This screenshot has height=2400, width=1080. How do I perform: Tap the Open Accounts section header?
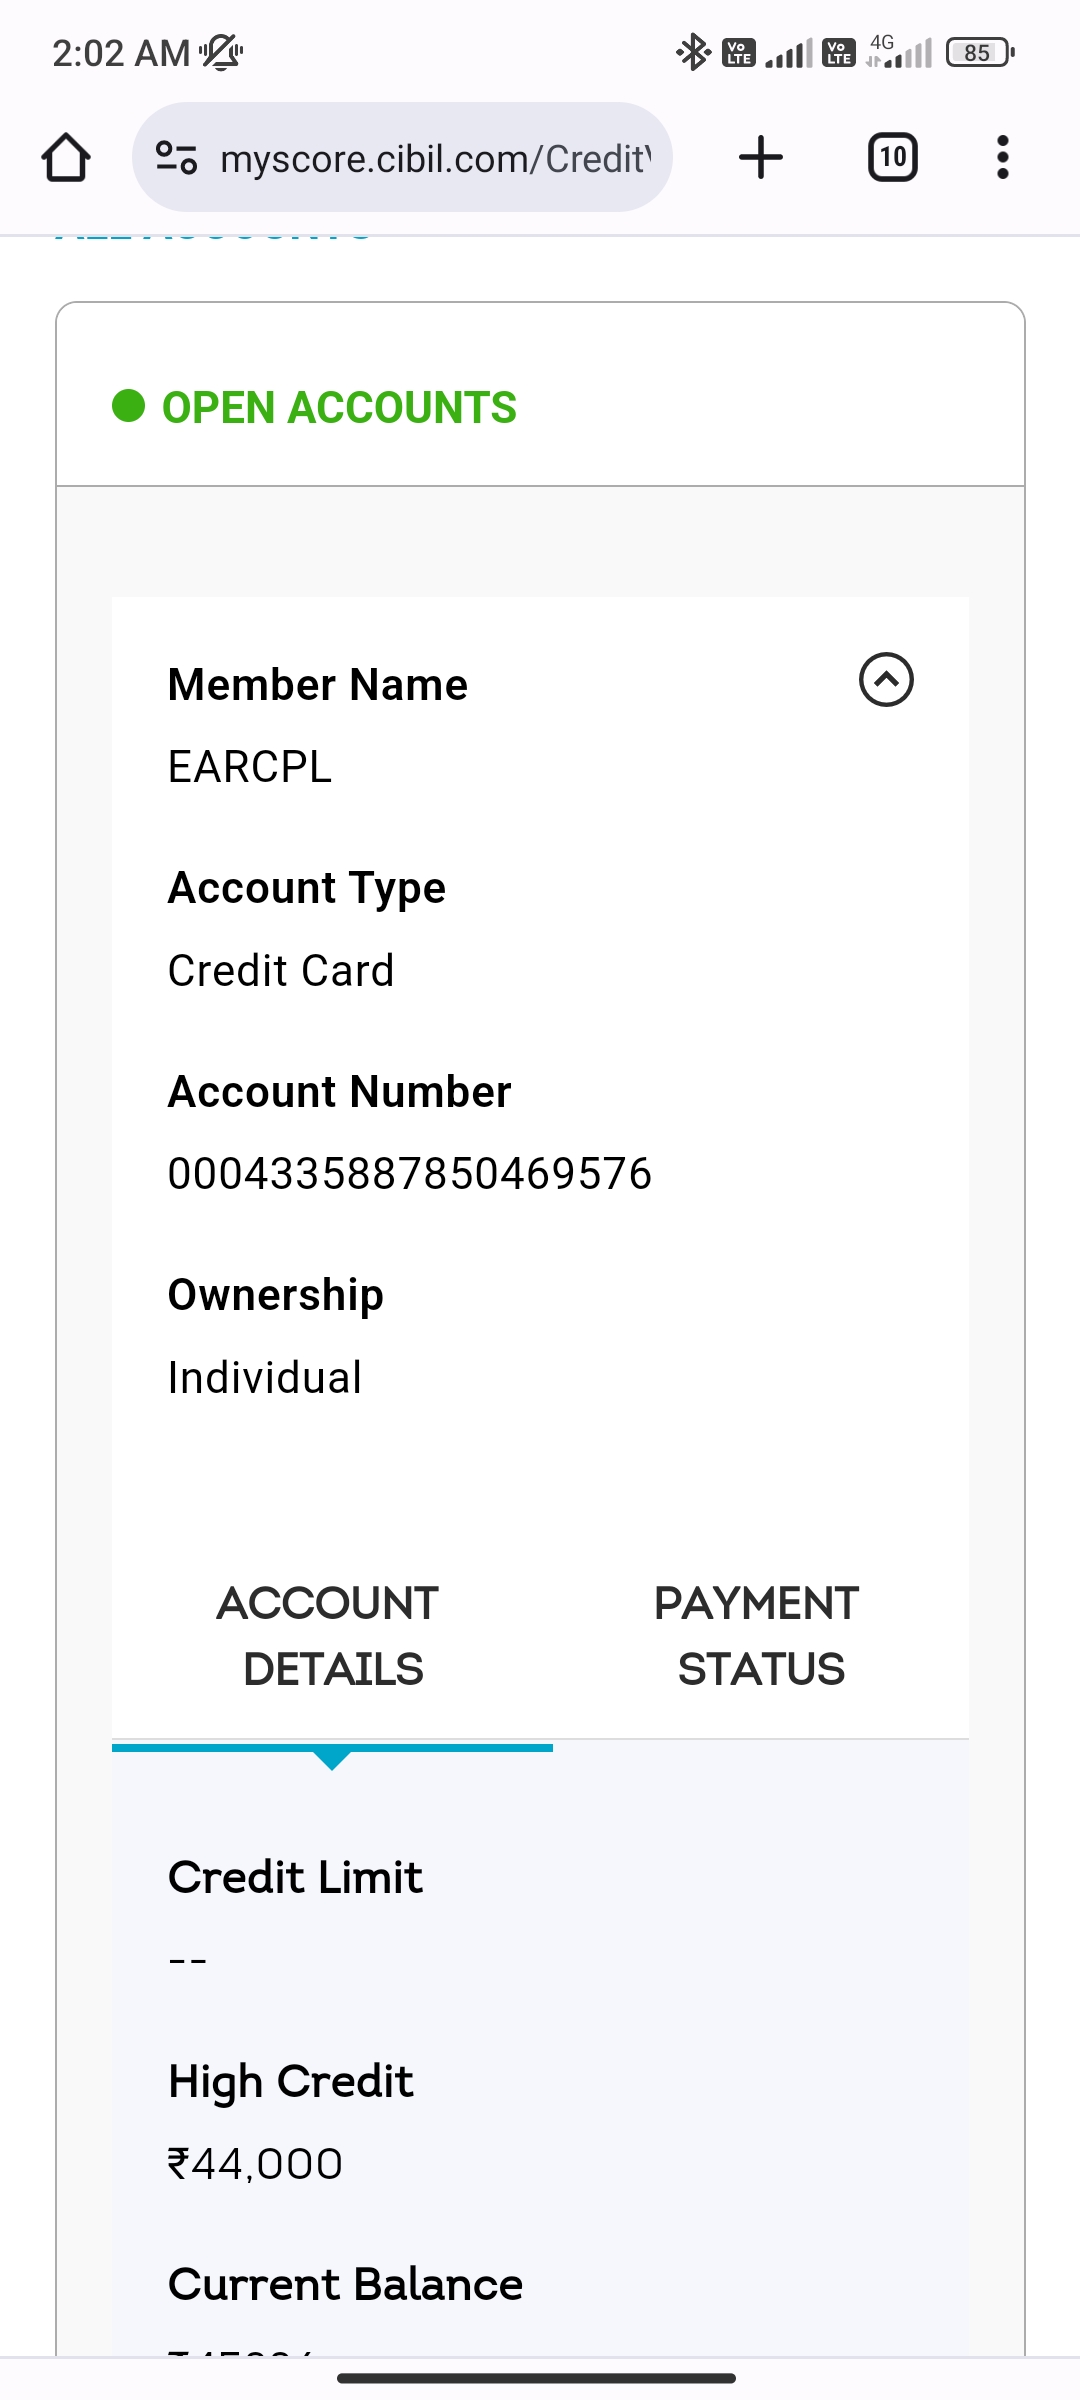[339, 408]
